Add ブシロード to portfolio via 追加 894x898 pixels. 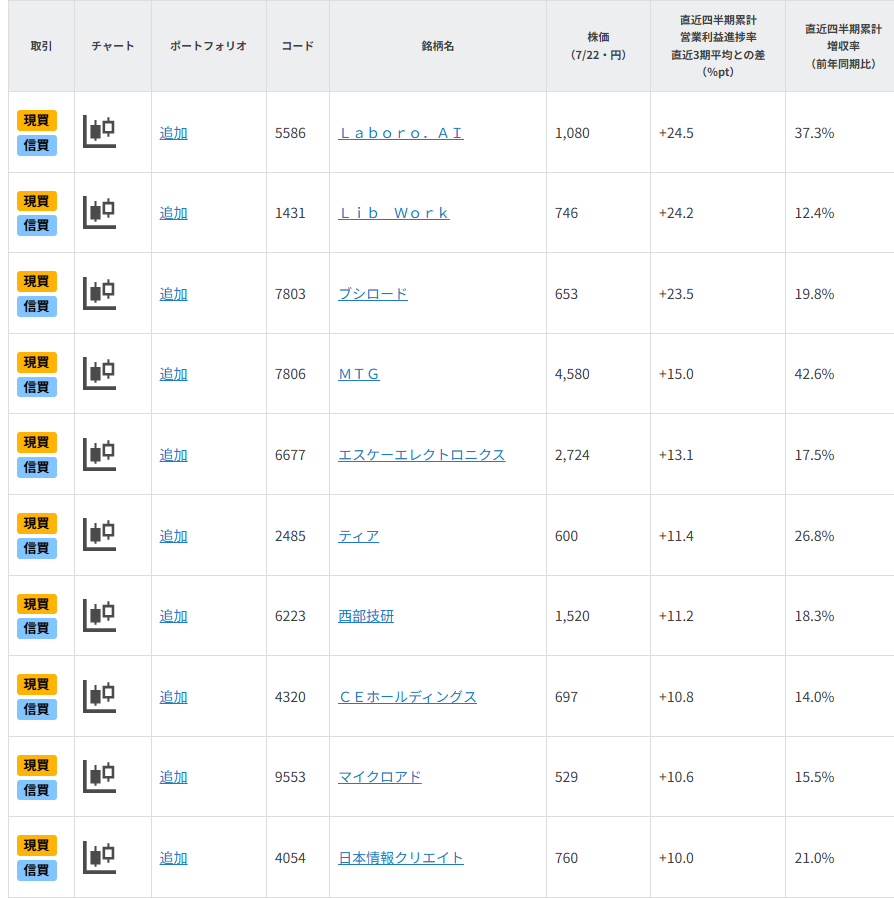174,294
